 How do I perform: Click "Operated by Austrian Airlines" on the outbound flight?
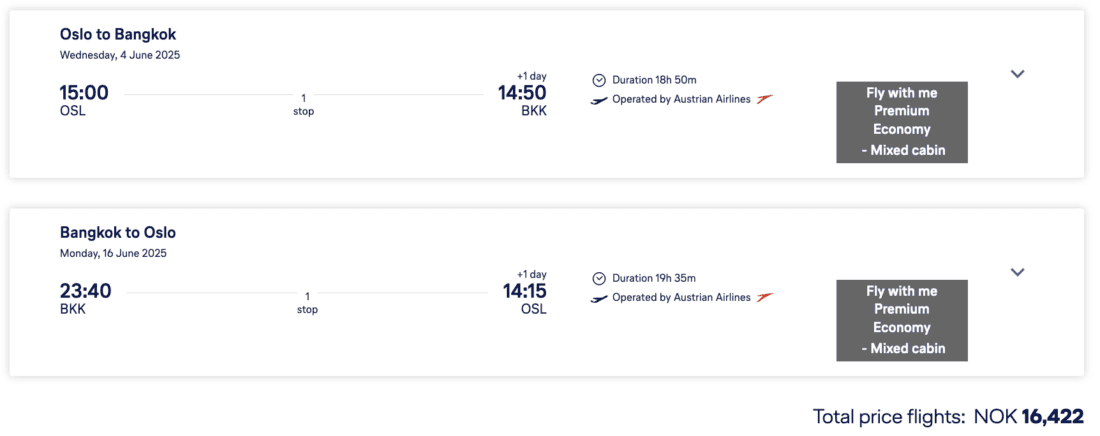pyautogui.click(x=681, y=99)
